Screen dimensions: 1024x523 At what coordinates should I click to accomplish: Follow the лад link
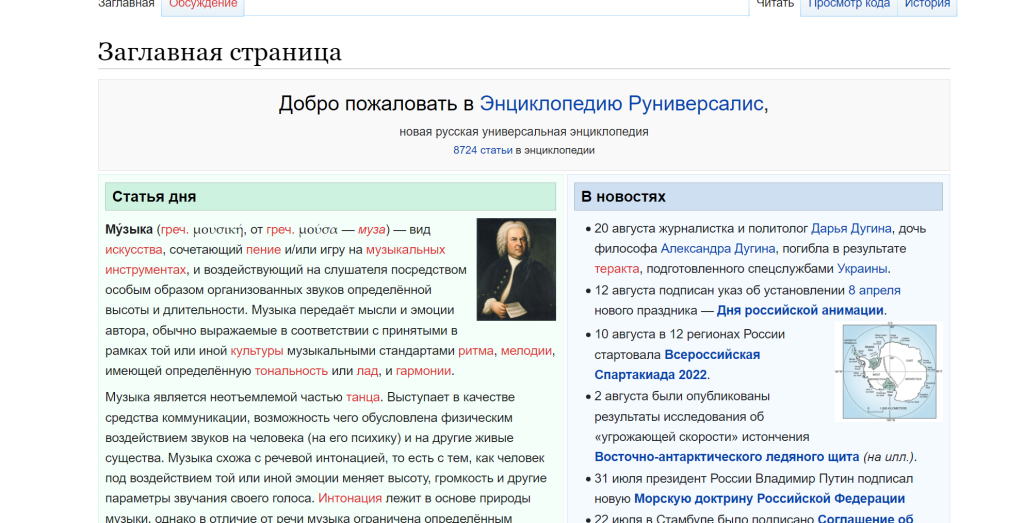click(367, 371)
